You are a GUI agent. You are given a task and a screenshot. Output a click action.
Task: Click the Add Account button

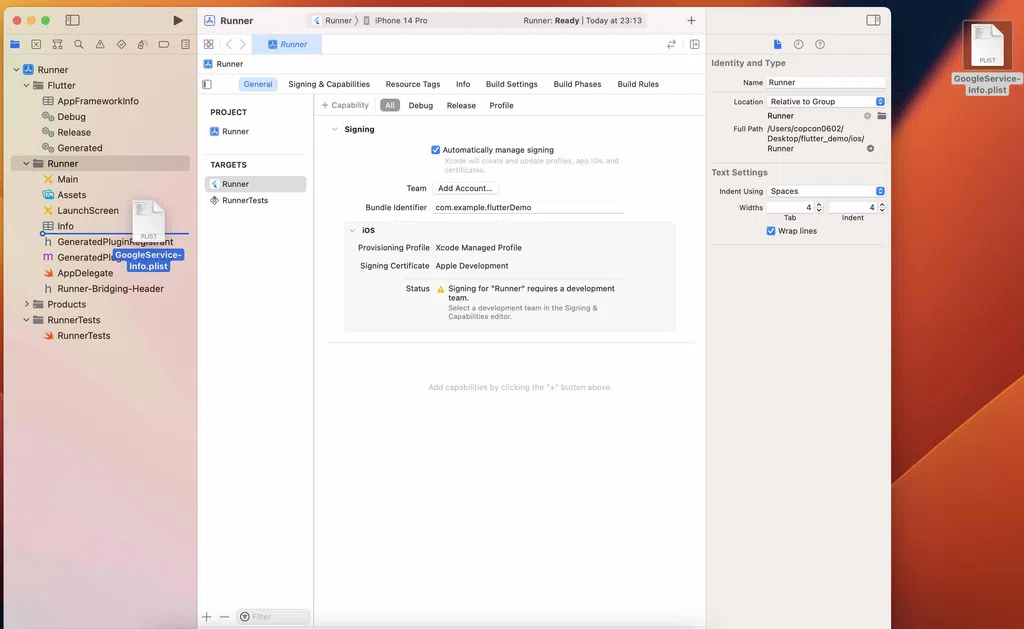tap(465, 188)
